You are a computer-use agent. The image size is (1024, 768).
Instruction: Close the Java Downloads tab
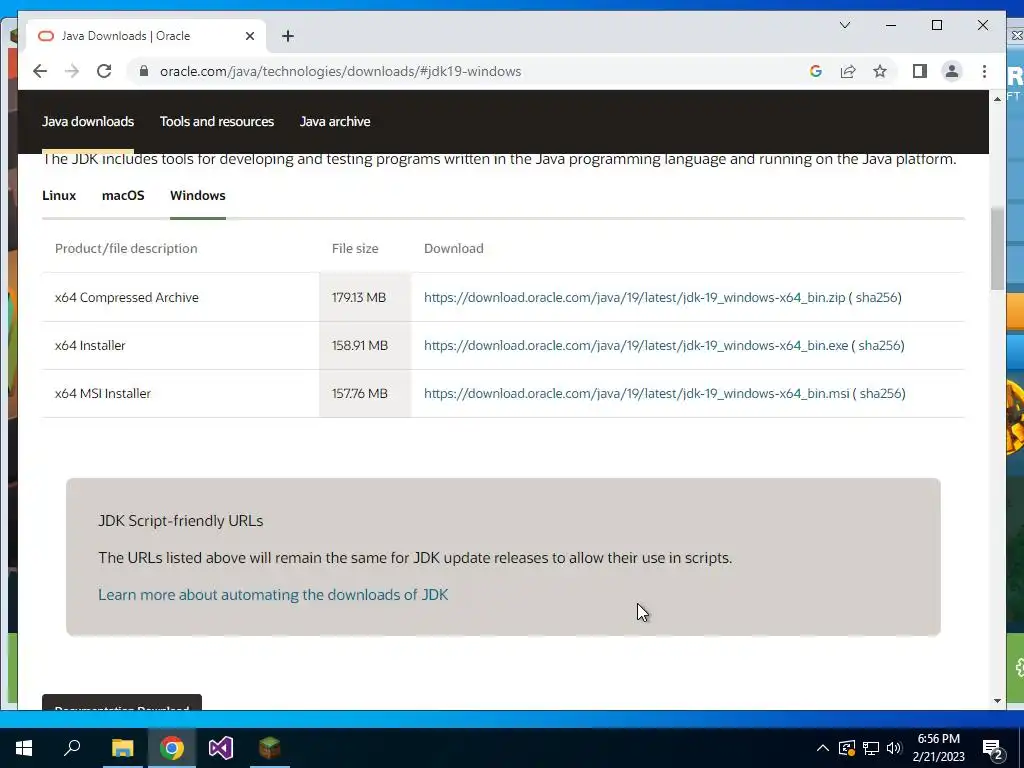(249, 36)
